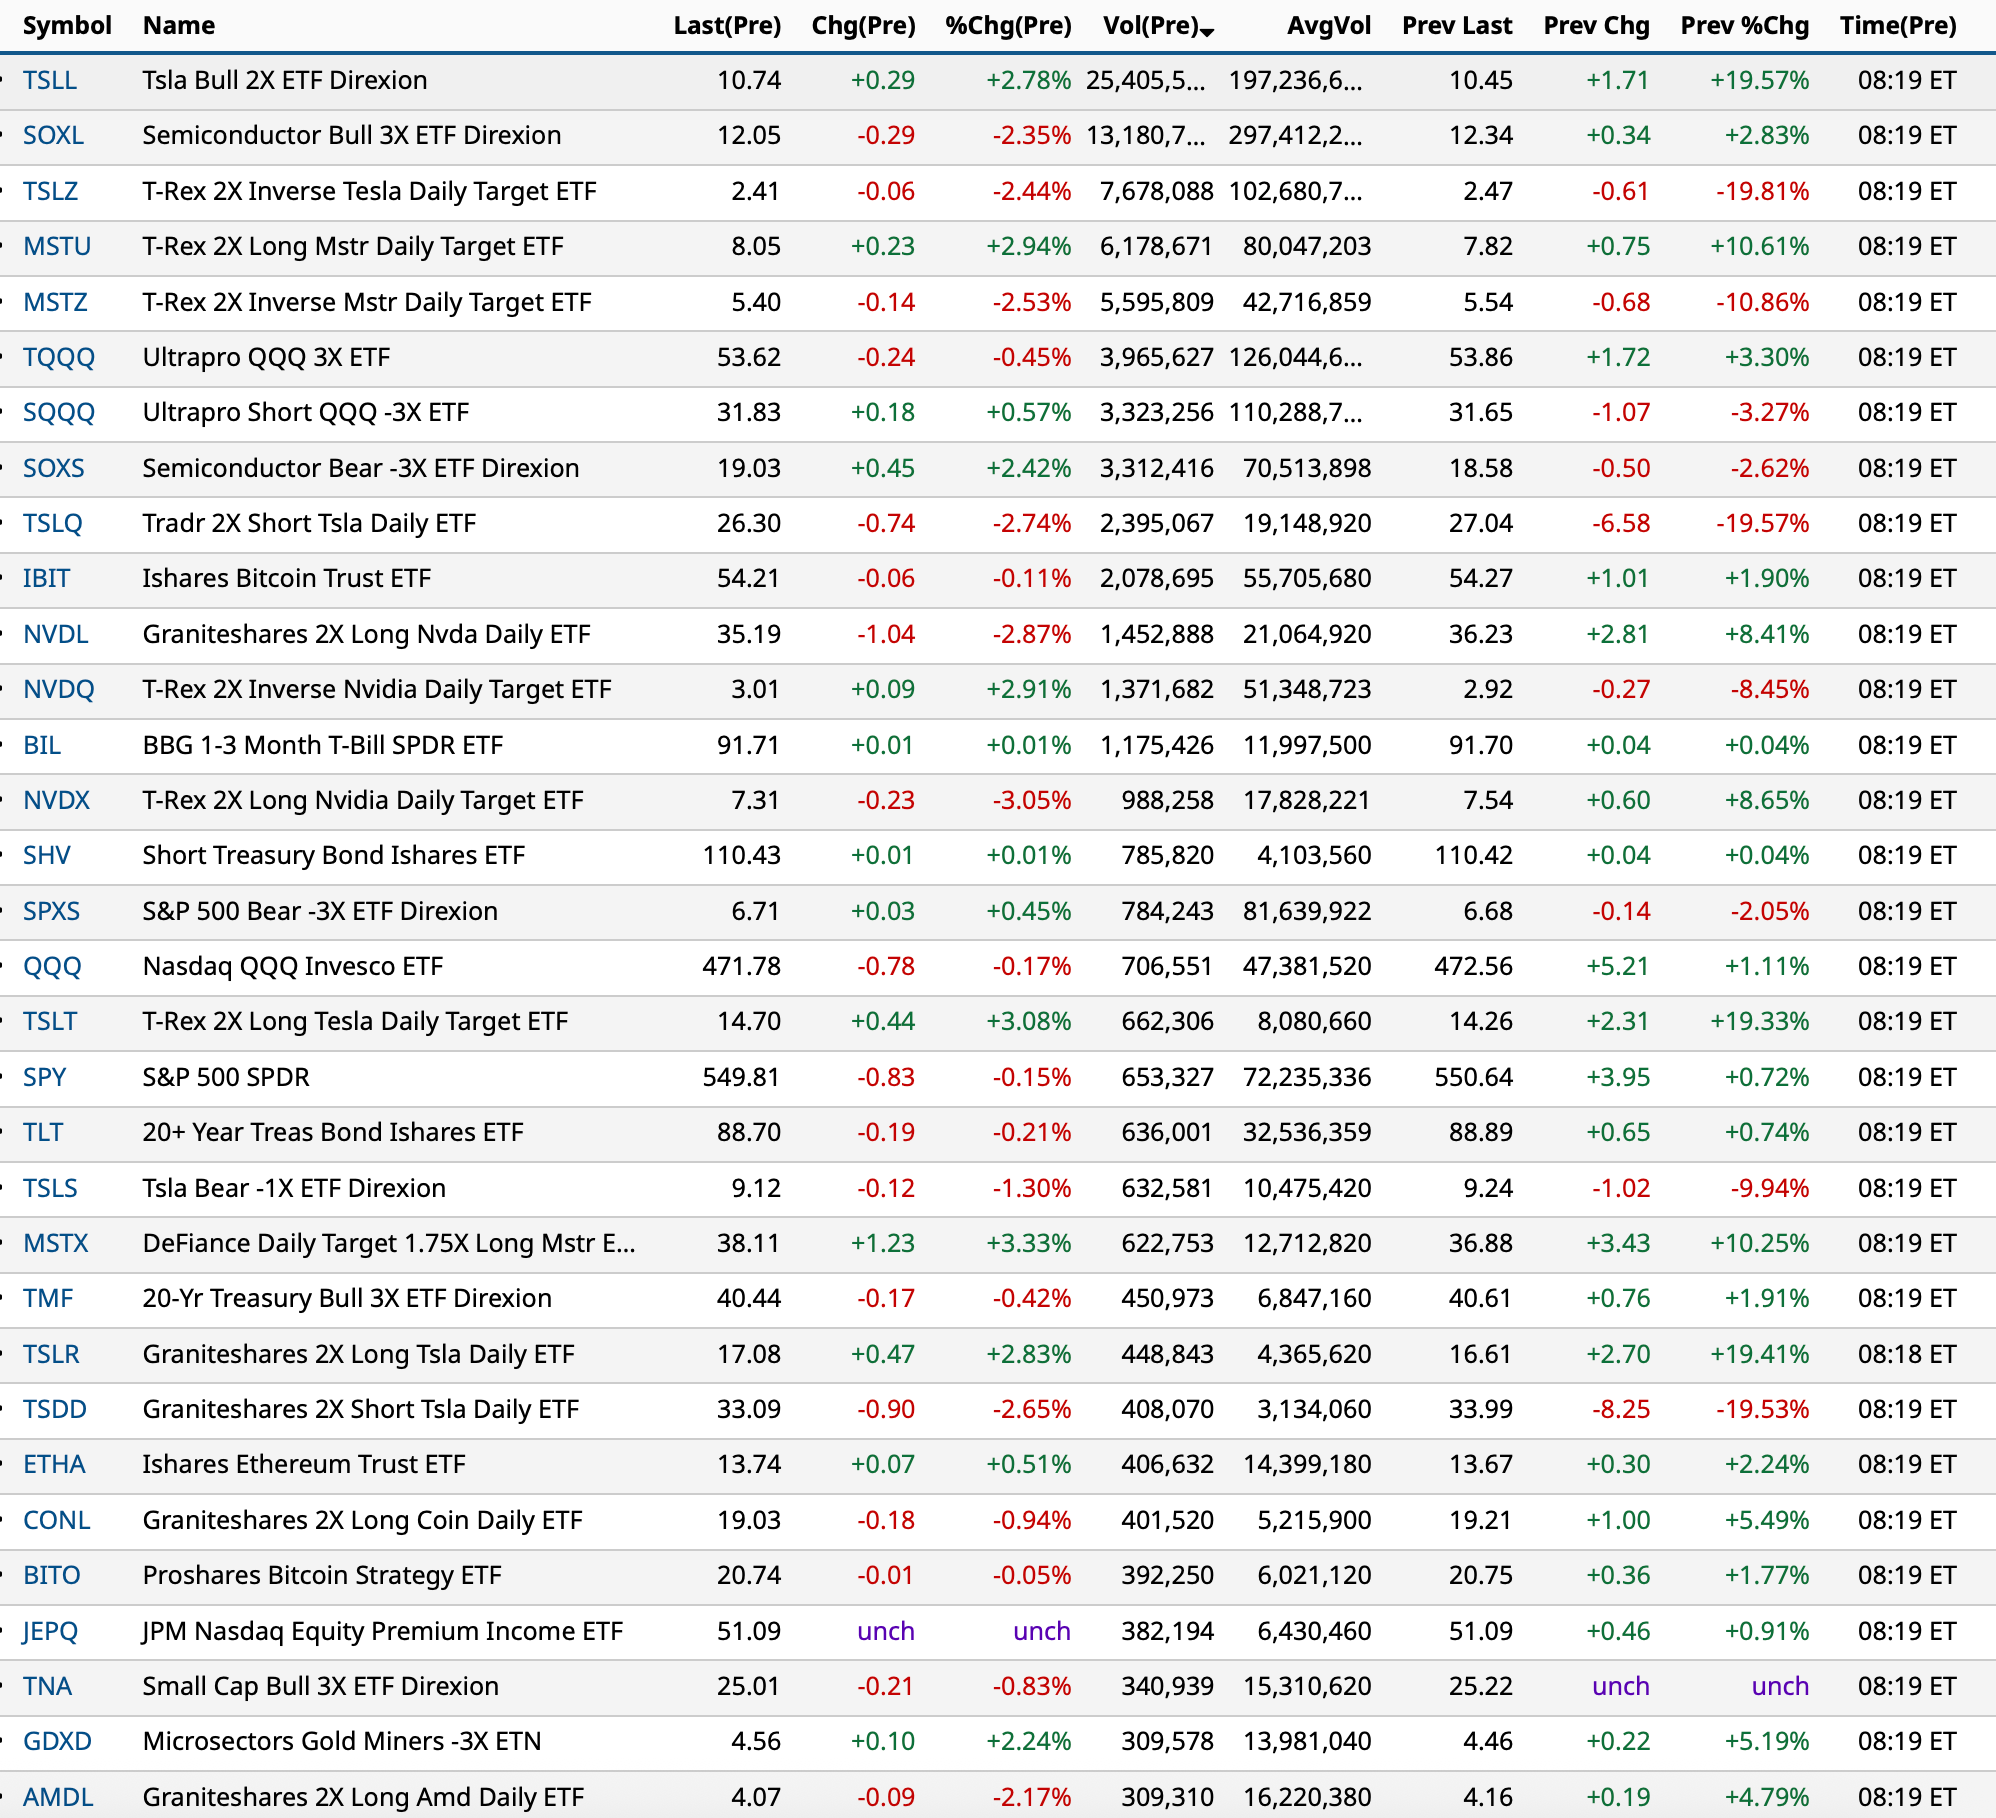Image resolution: width=1996 pixels, height=1818 pixels.
Task: Sort by Symbol column header
Action: [67, 25]
